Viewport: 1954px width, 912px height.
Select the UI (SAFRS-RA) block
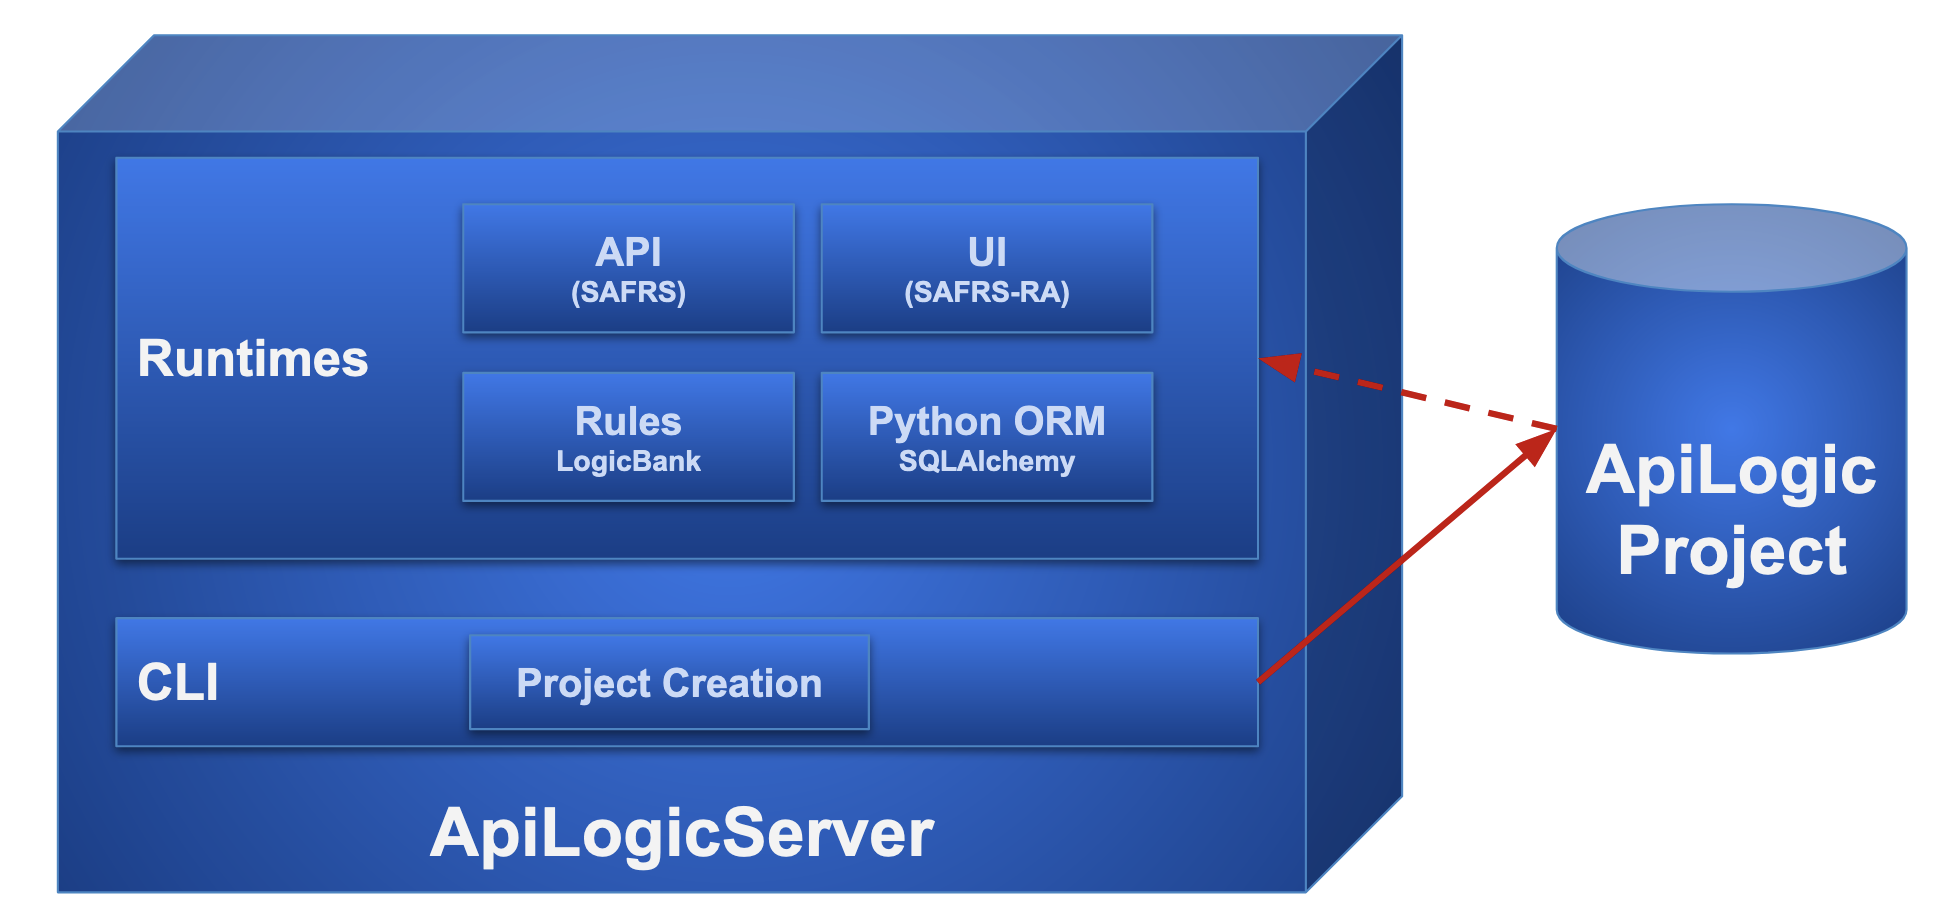(986, 267)
